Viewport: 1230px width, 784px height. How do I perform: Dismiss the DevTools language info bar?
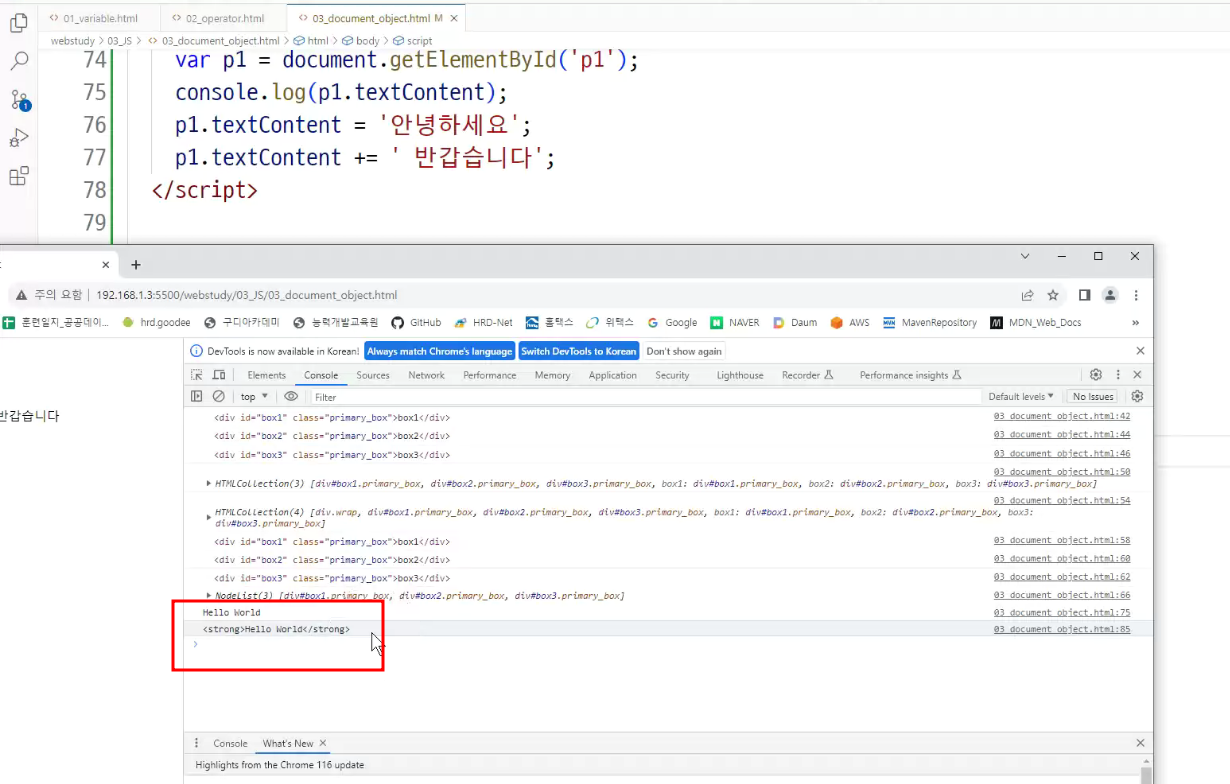pyautogui.click(x=1140, y=351)
